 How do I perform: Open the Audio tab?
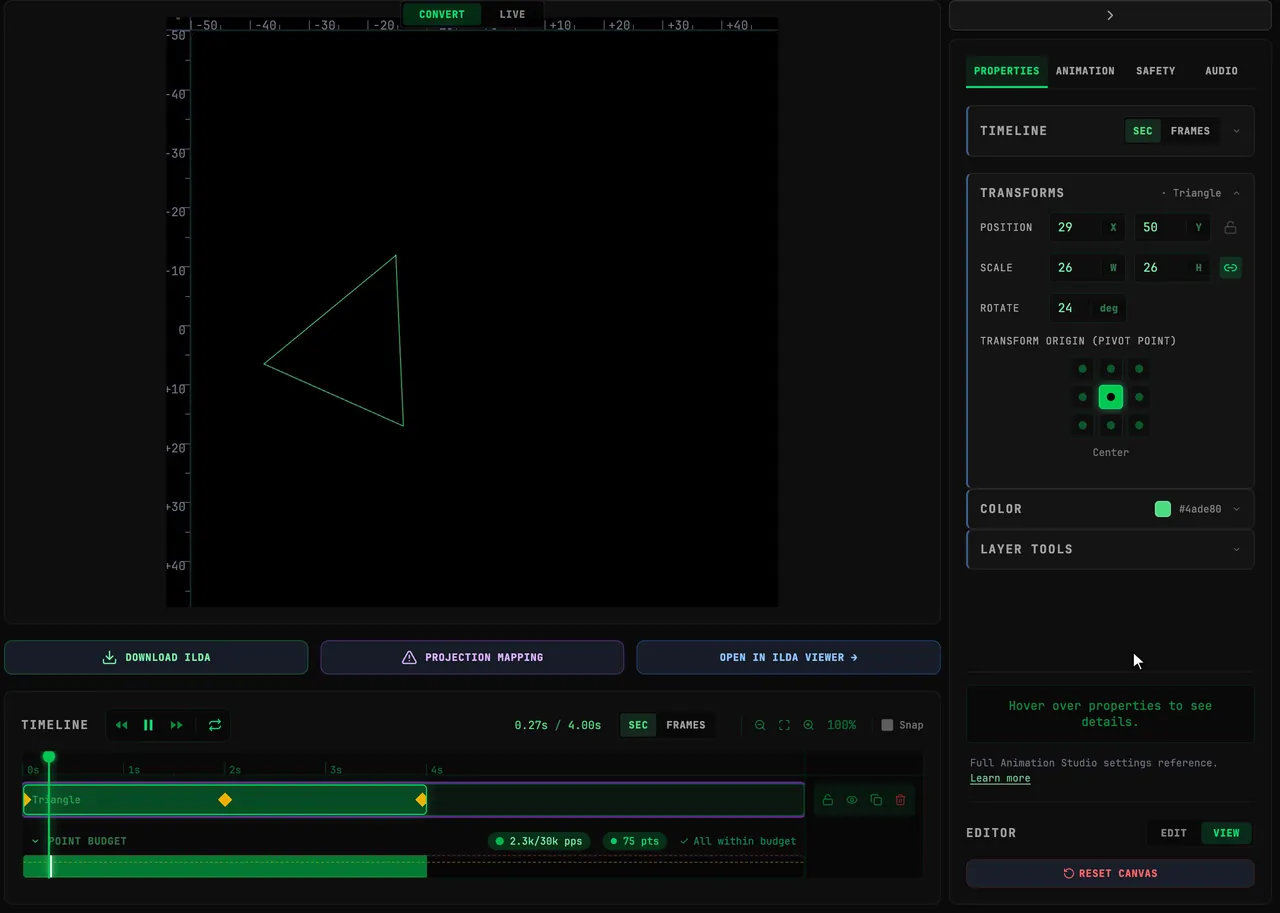tap(1221, 71)
